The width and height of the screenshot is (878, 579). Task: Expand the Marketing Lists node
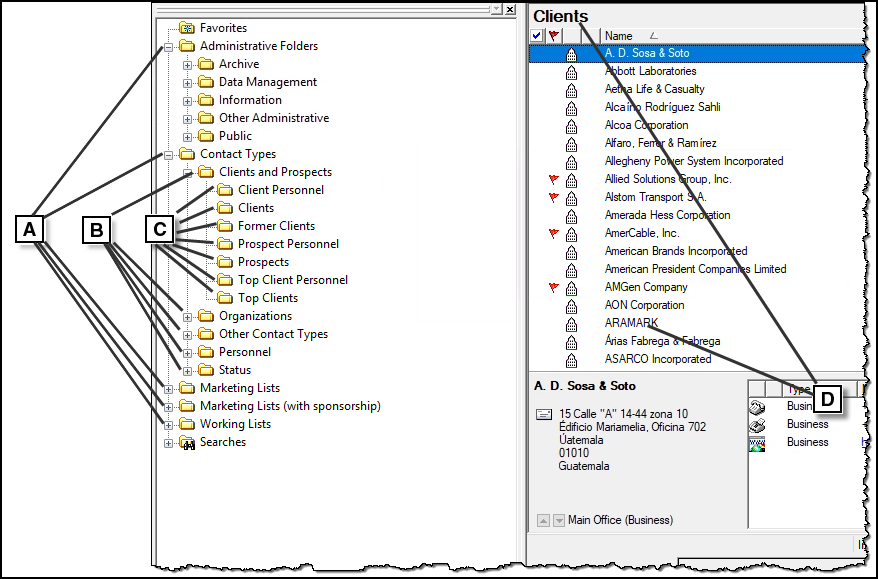[x=168, y=389]
